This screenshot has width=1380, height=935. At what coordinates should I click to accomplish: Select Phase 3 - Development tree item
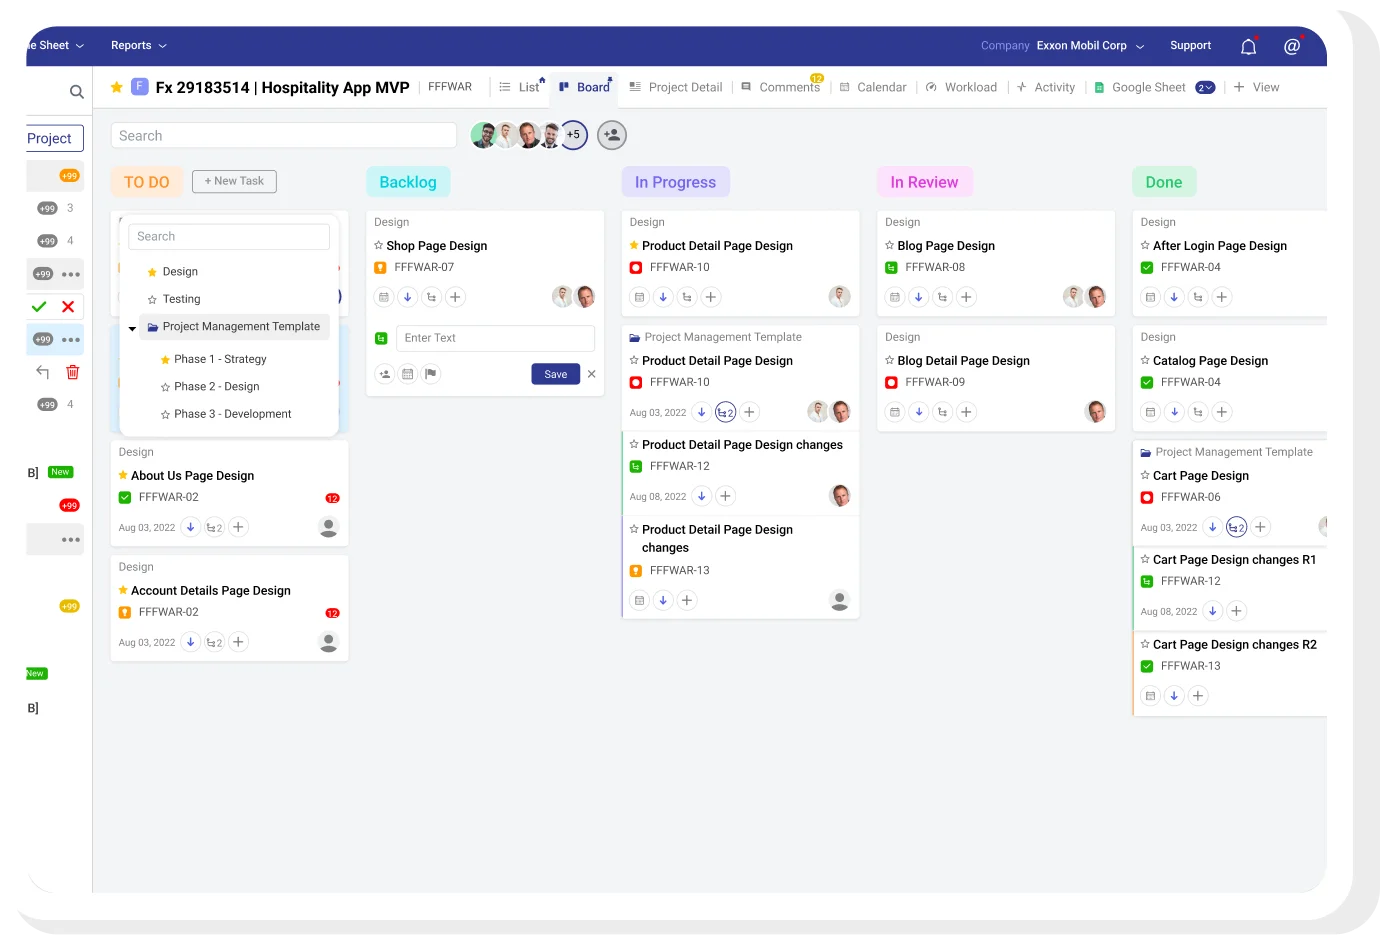tap(232, 414)
